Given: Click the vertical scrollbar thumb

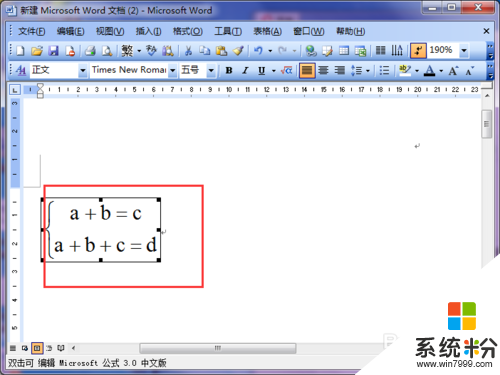Looking at the screenshot, I should [487, 124].
